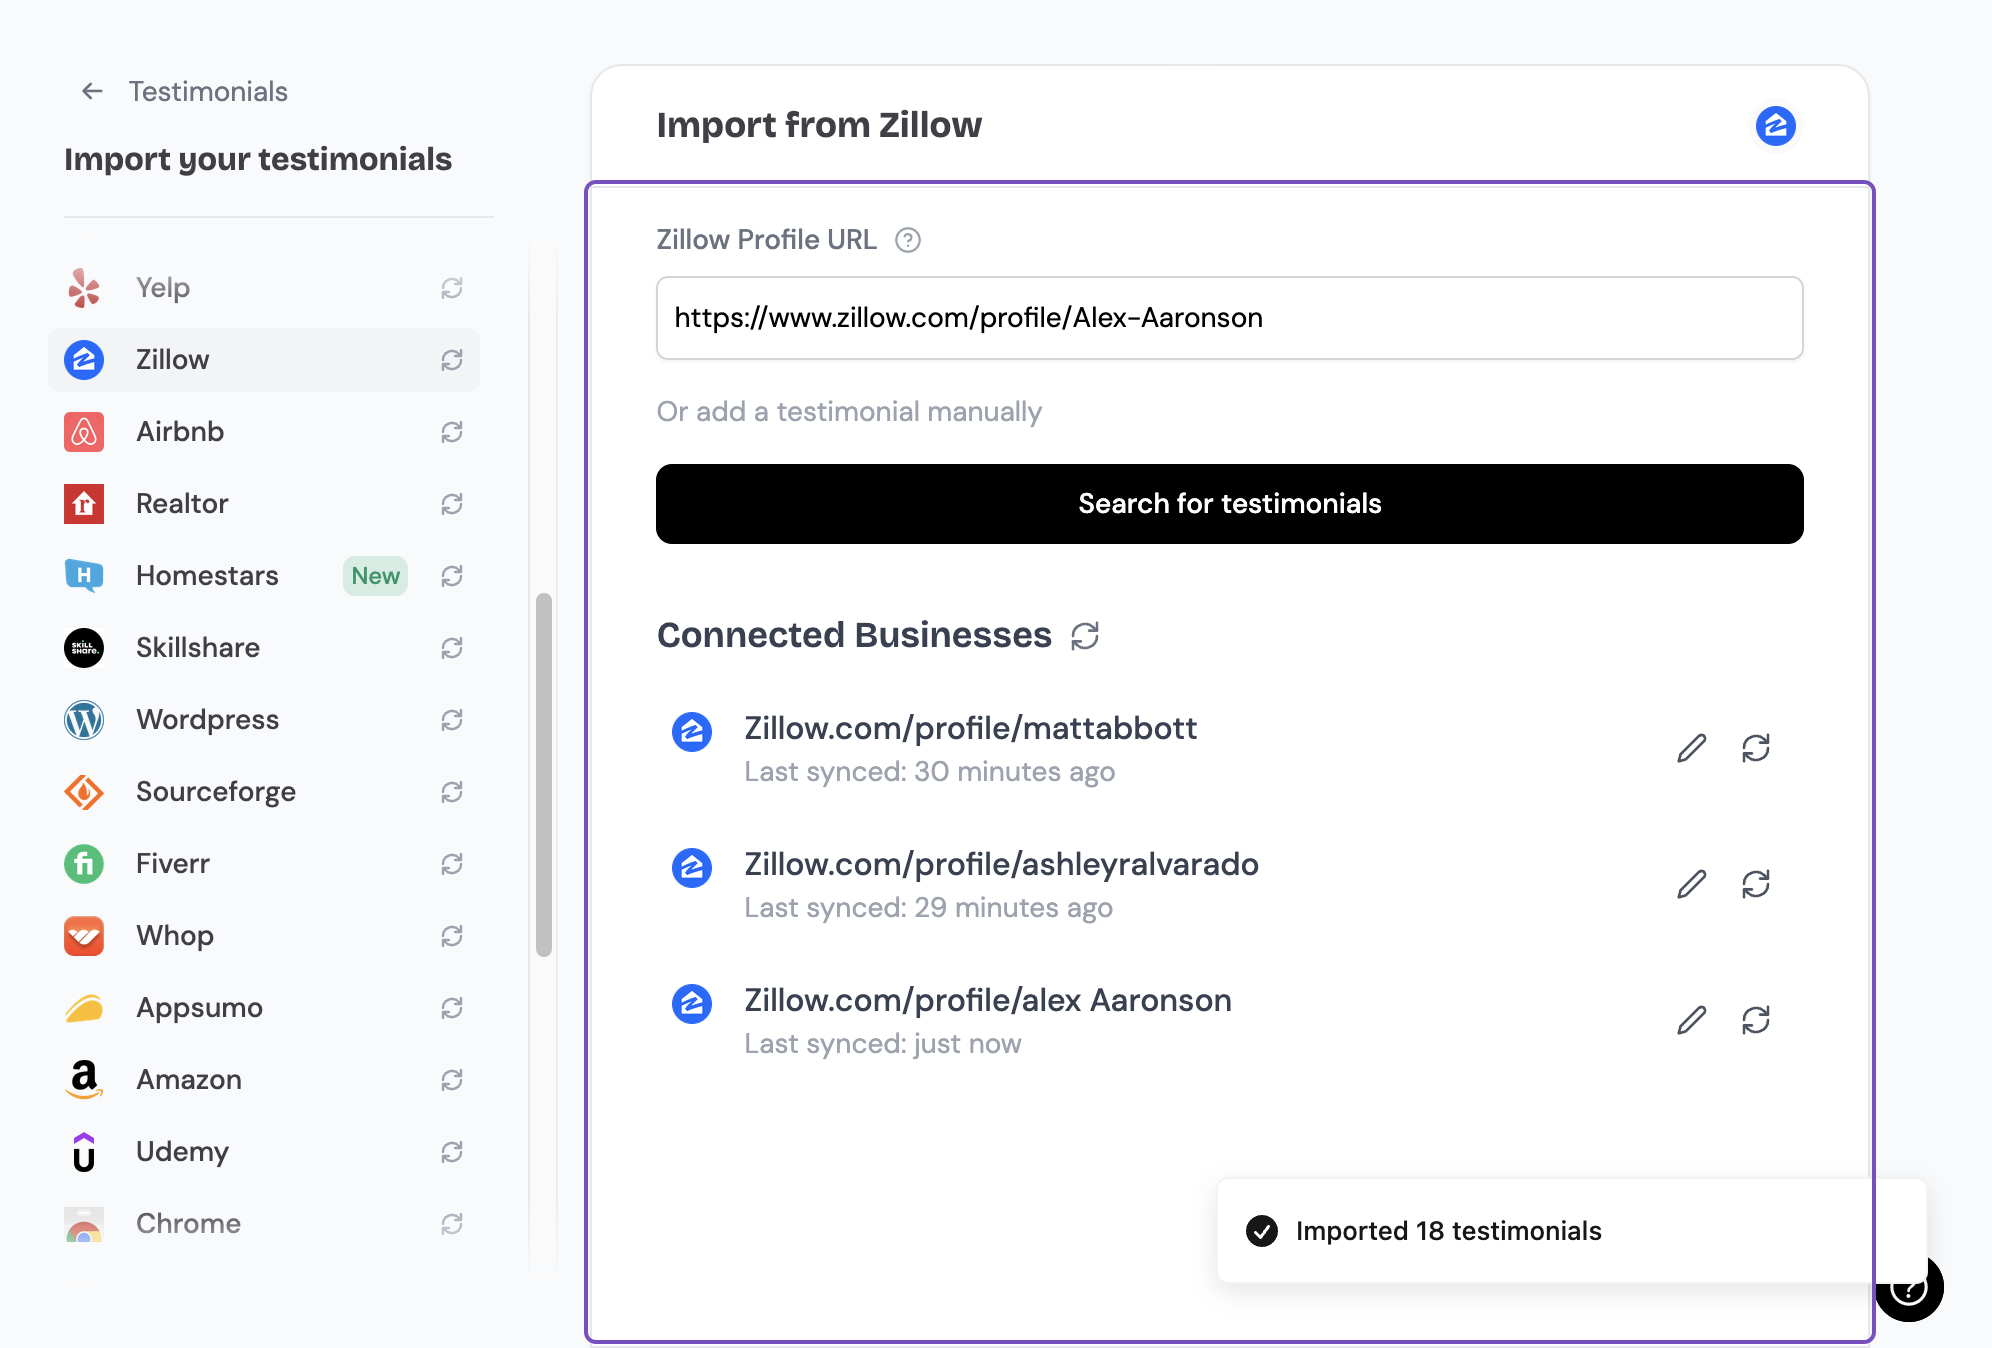1992x1348 pixels.
Task: Select the Fiverr logo icon
Action: coord(84,864)
